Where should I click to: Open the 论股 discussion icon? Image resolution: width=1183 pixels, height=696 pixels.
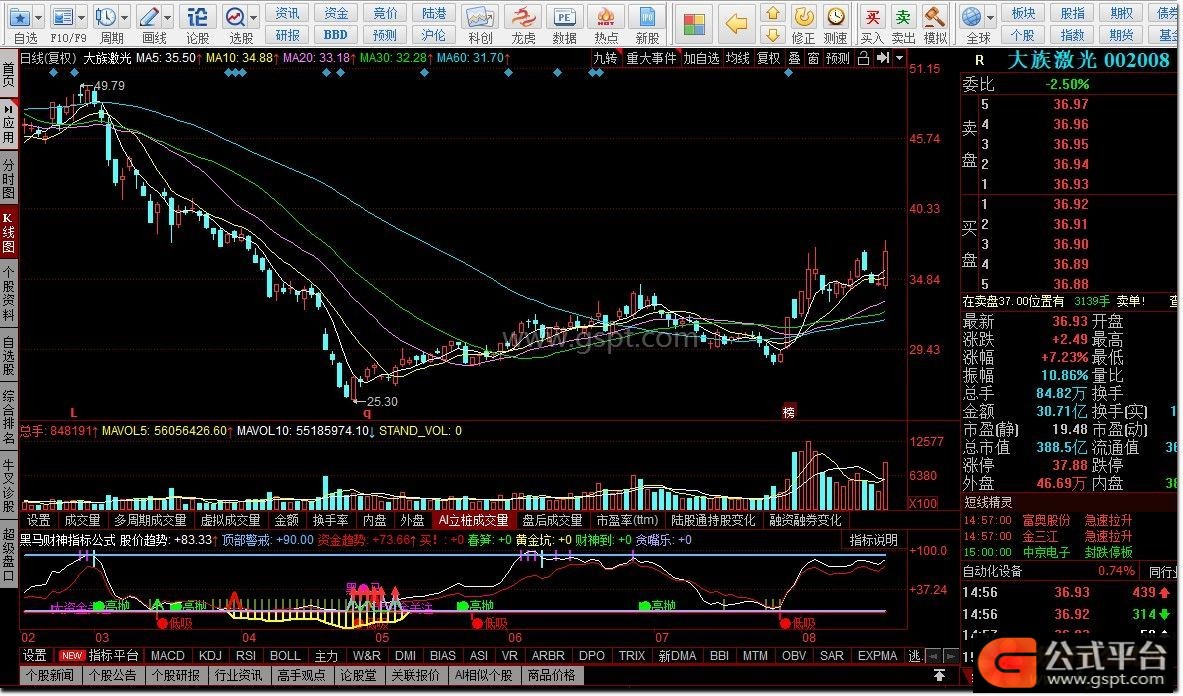click(x=197, y=17)
